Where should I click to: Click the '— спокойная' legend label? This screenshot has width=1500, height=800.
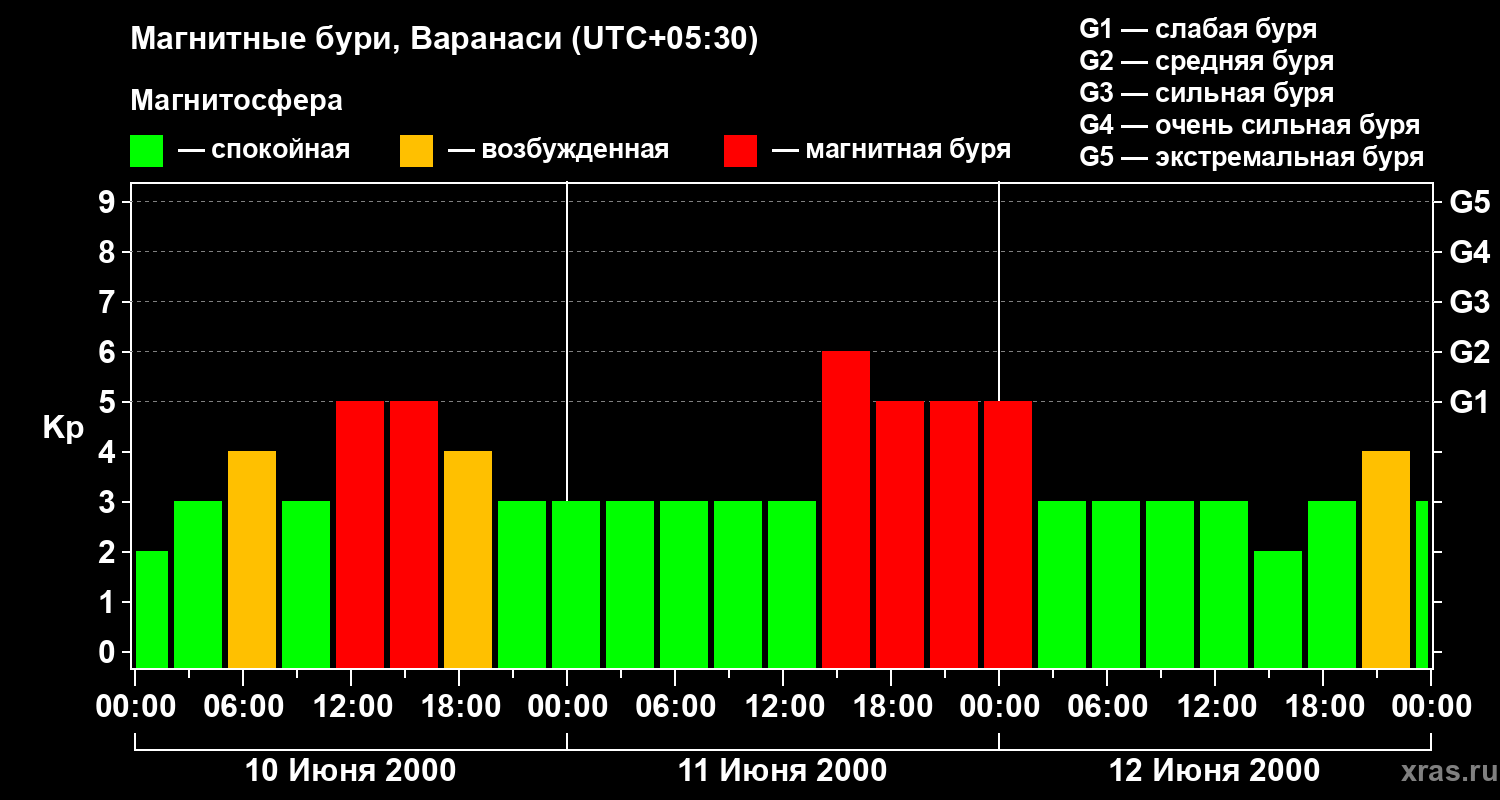(x=264, y=151)
